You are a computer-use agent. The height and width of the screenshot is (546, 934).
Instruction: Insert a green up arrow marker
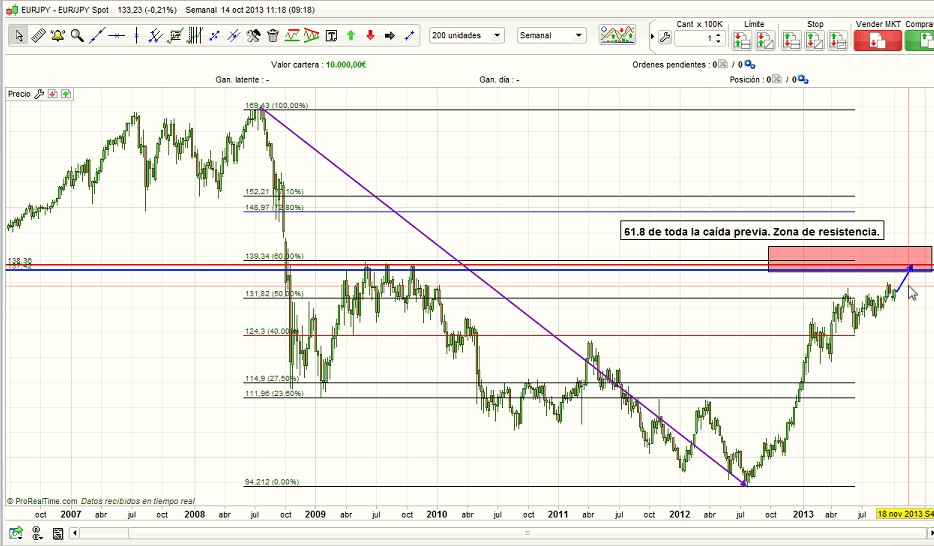click(351, 36)
